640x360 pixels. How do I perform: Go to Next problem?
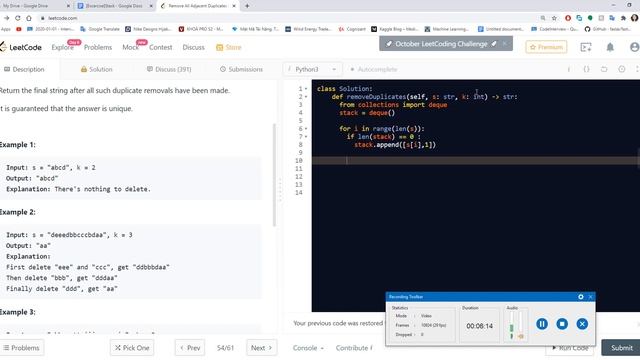(x=261, y=348)
